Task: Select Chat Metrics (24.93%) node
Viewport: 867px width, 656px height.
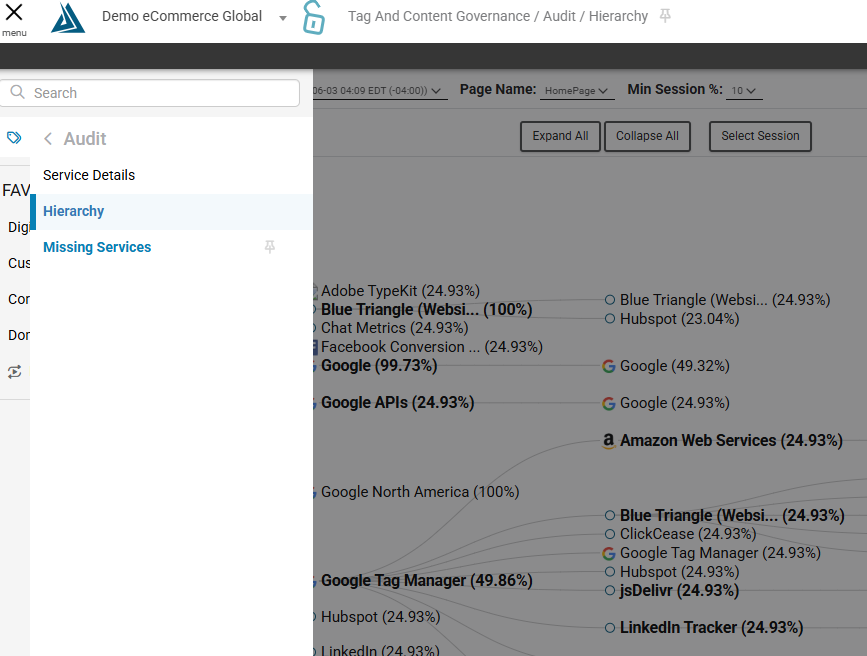Action: coord(395,328)
